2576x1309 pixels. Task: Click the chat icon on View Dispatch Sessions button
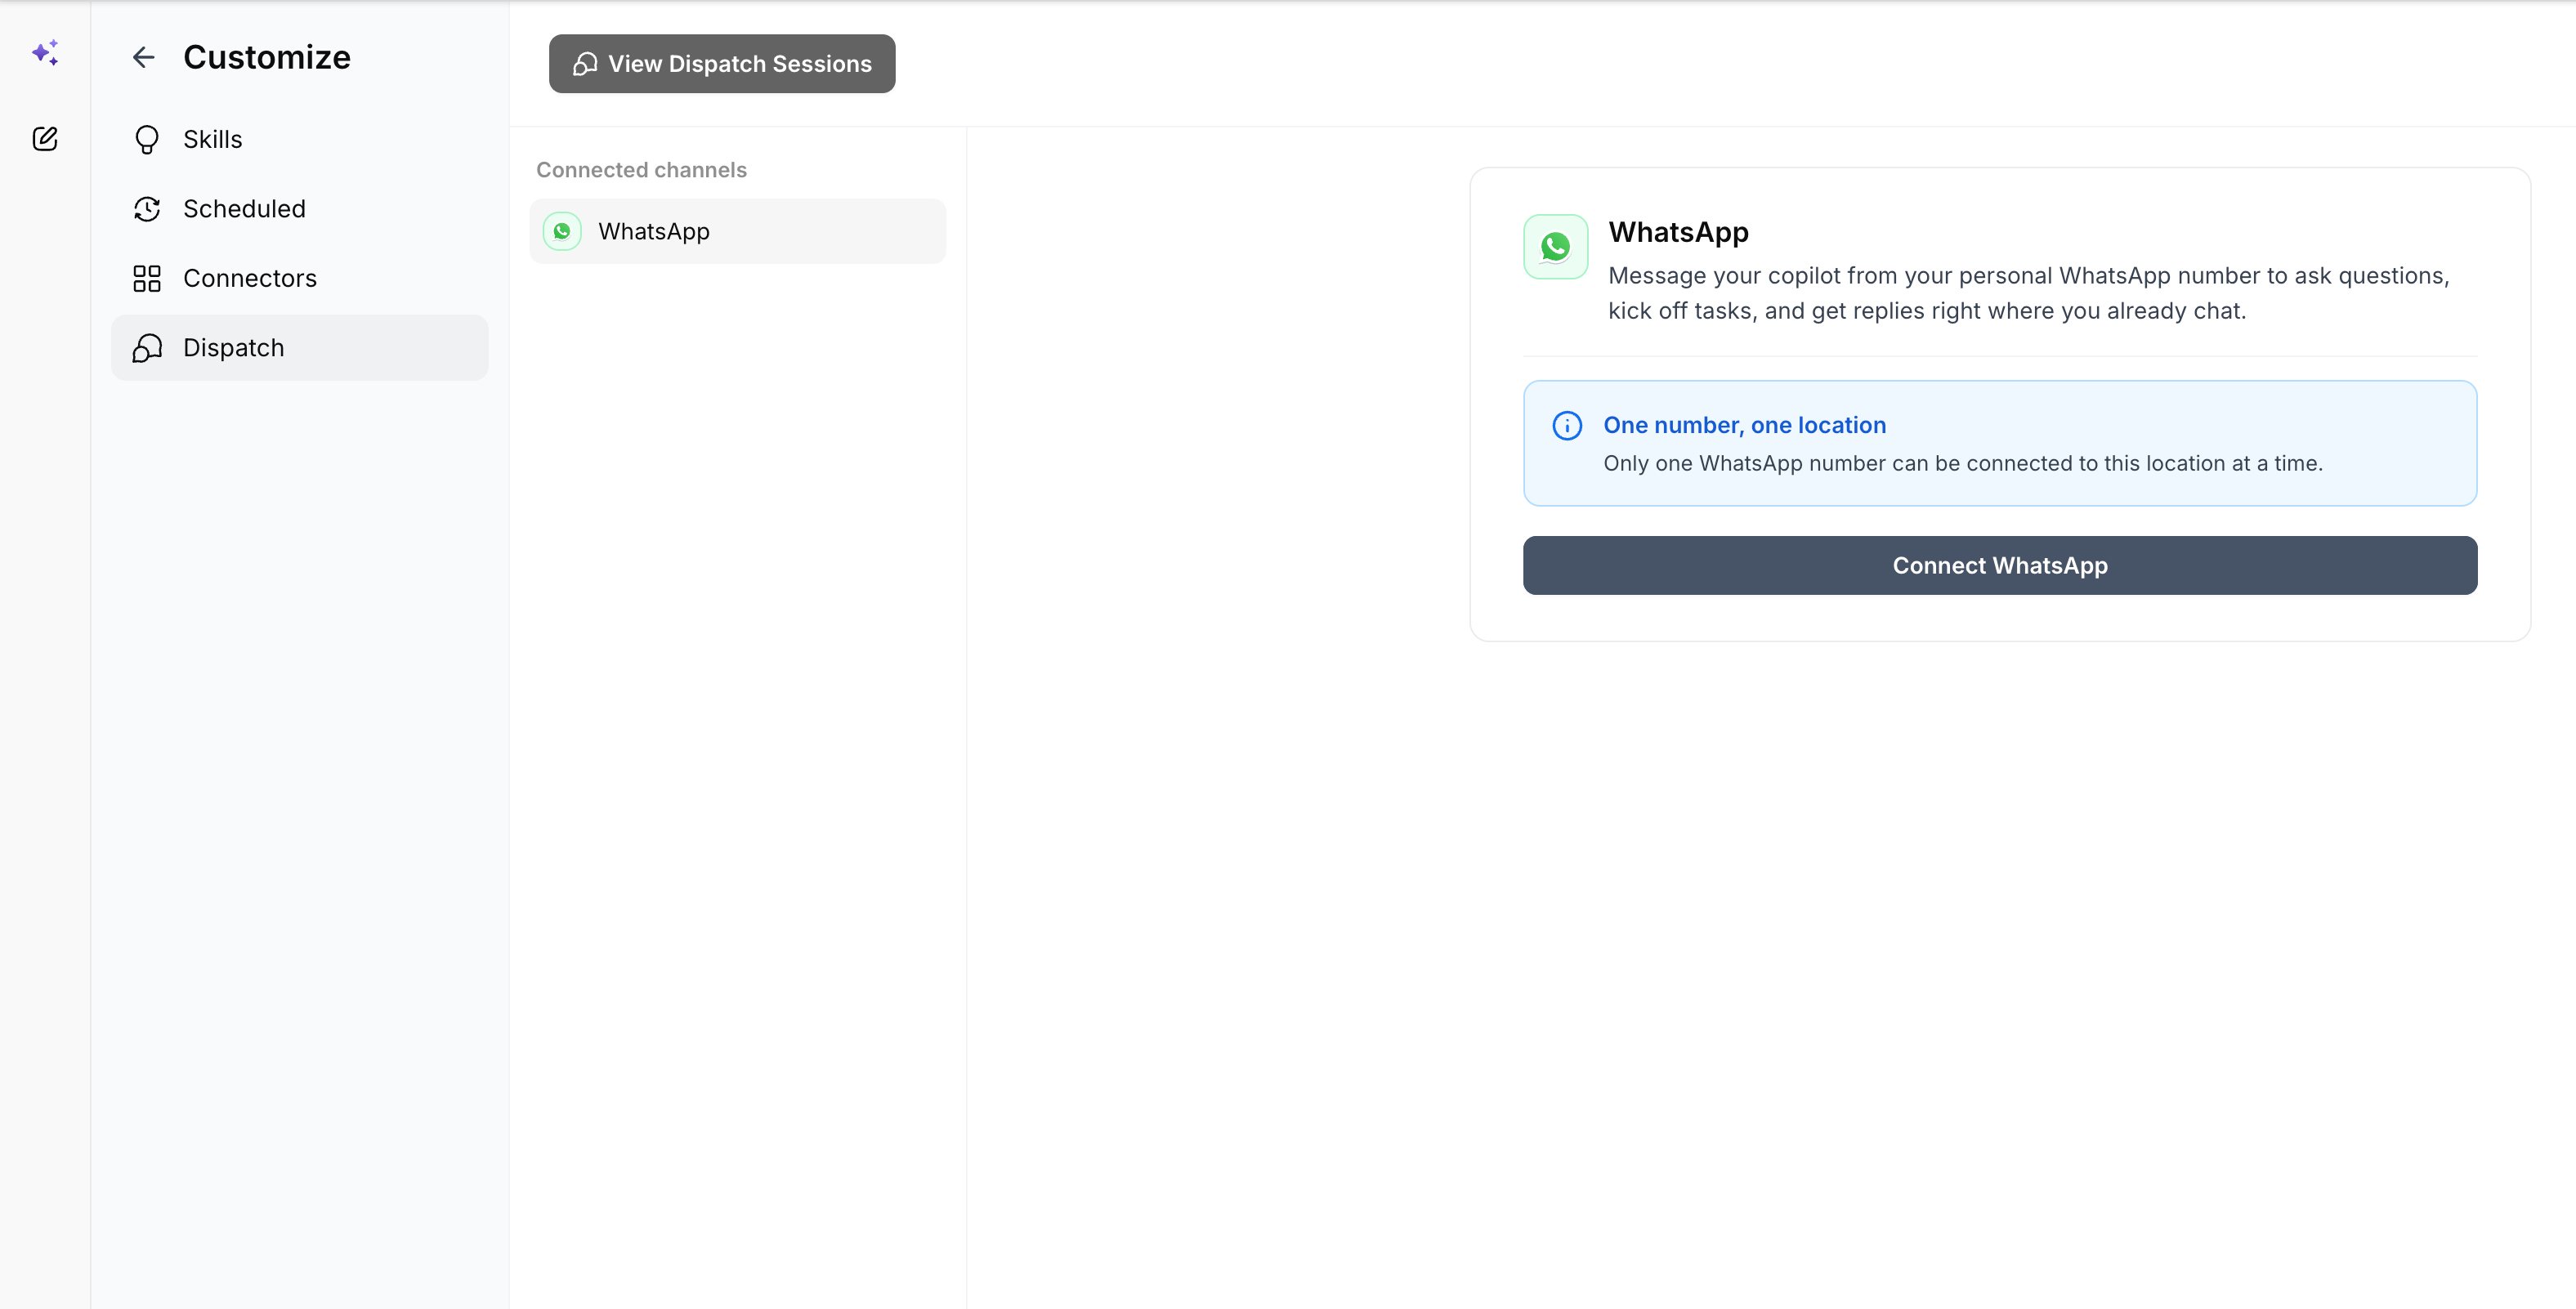click(585, 64)
